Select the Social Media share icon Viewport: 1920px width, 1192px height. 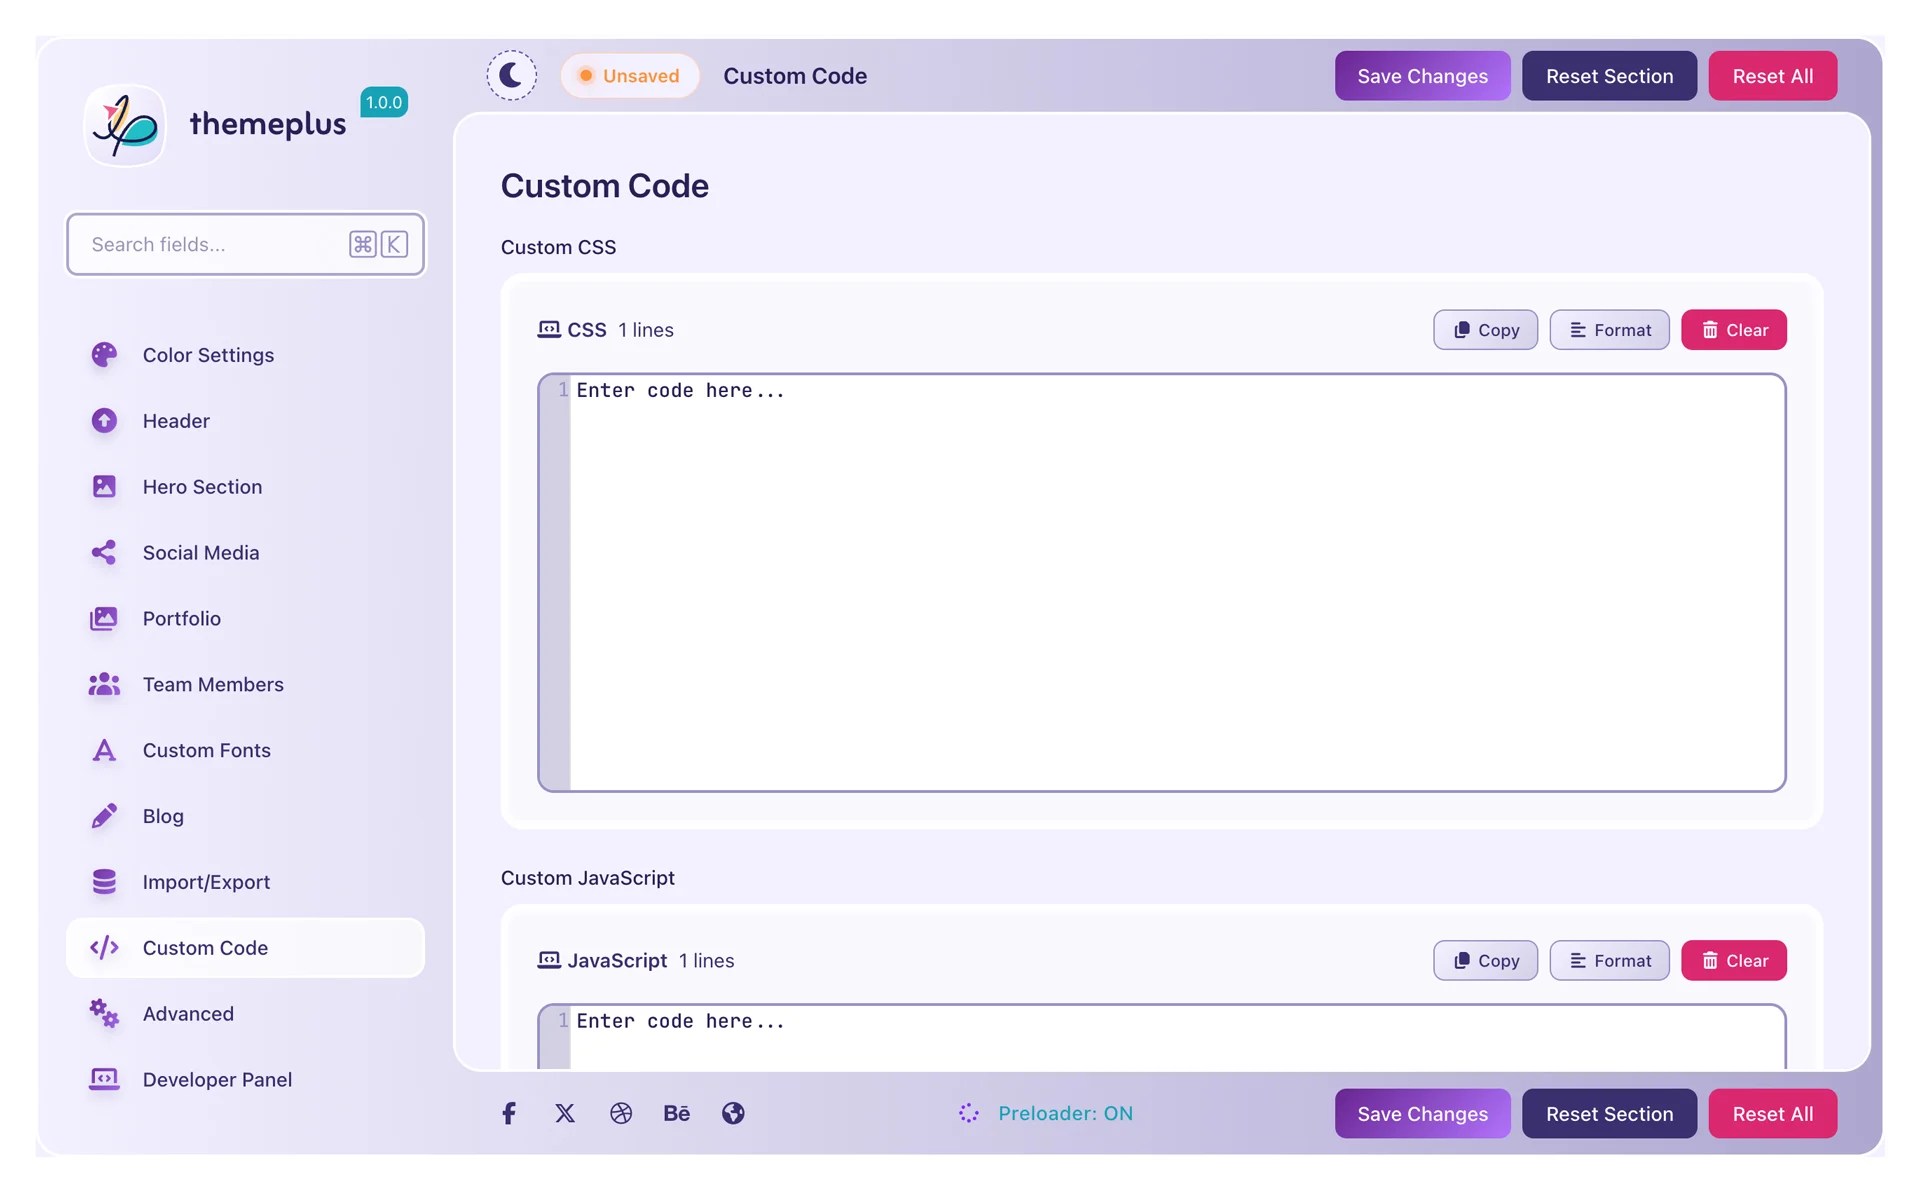click(104, 552)
